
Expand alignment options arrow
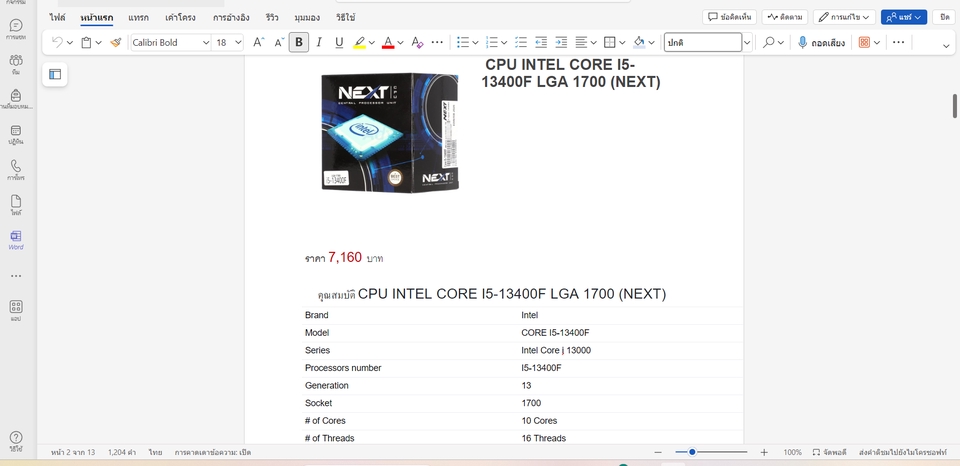click(x=593, y=43)
